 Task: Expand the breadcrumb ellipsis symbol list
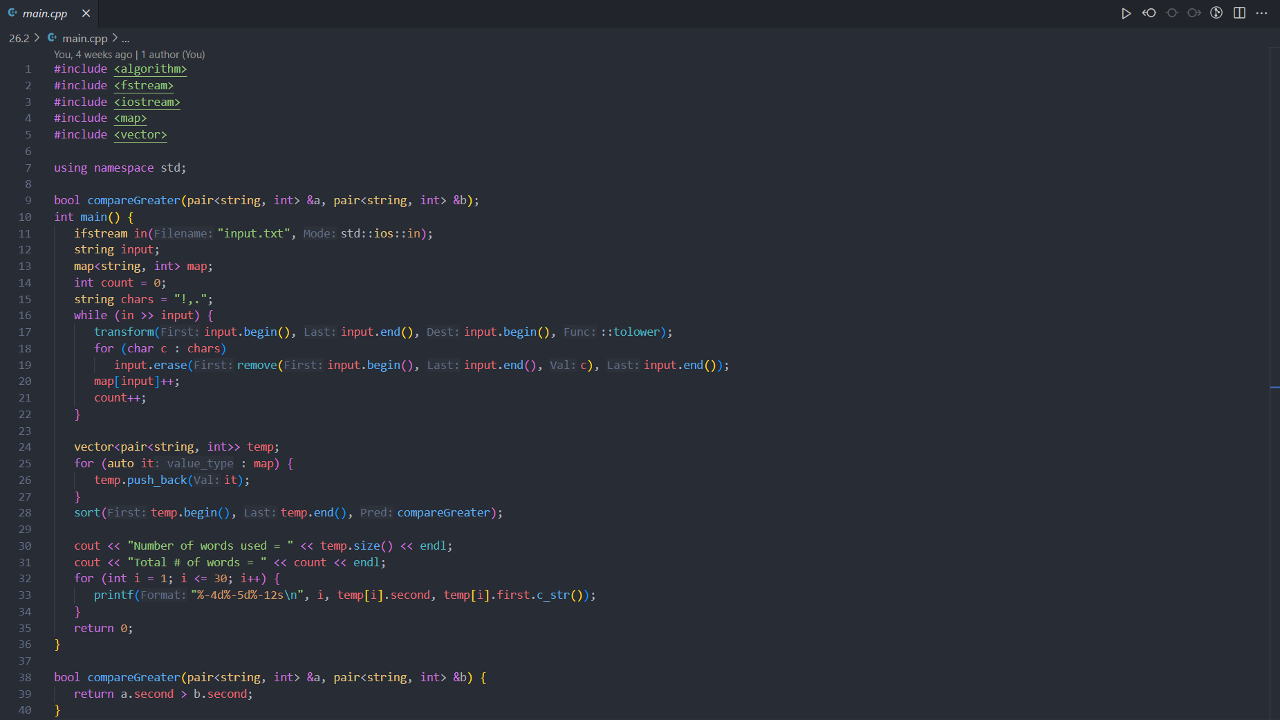(x=125, y=38)
